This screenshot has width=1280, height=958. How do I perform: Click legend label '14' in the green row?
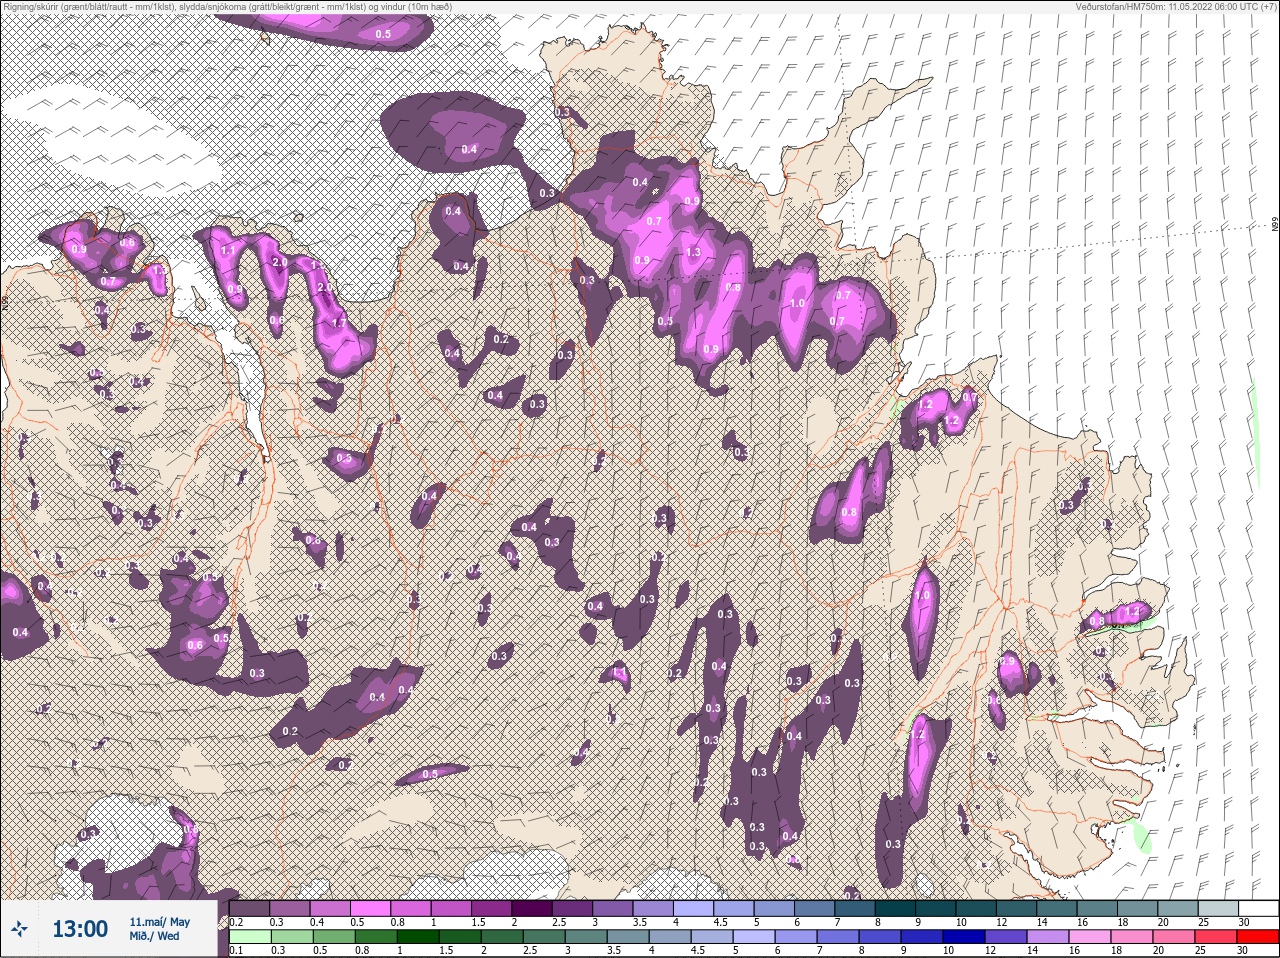tap(1032, 950)
